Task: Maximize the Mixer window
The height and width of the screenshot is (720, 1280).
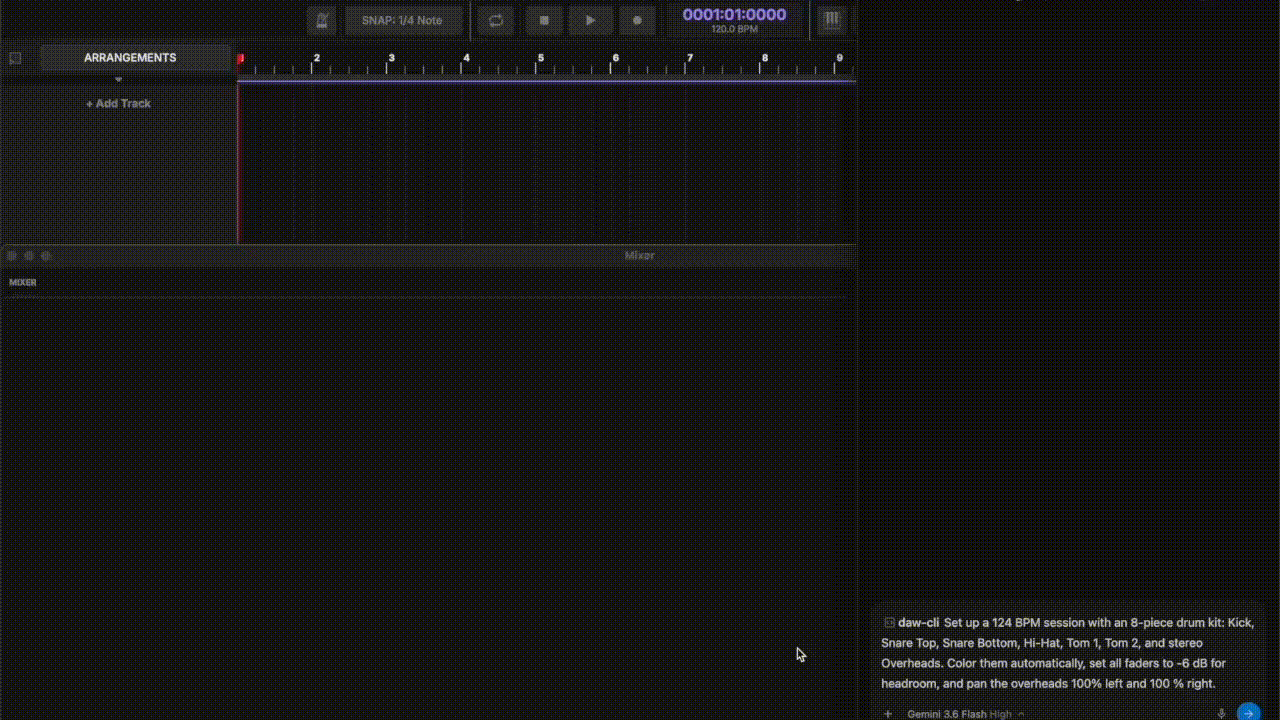Action: point(46,256)
